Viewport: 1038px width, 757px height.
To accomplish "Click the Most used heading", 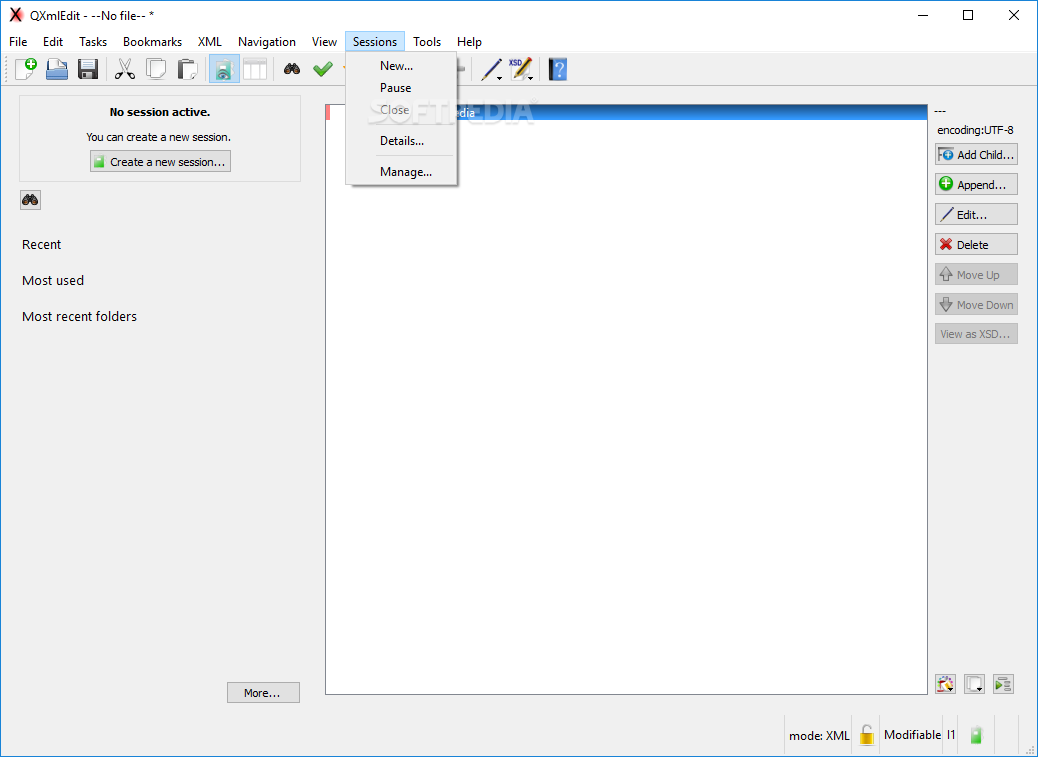I will [53, 281].
